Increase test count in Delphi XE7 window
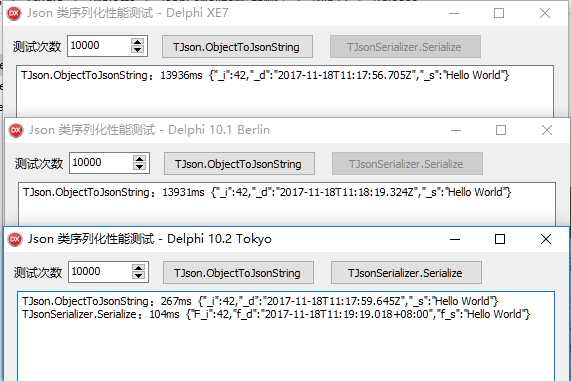Viewport: 571px width, 381px height. [x=137, y=42]
